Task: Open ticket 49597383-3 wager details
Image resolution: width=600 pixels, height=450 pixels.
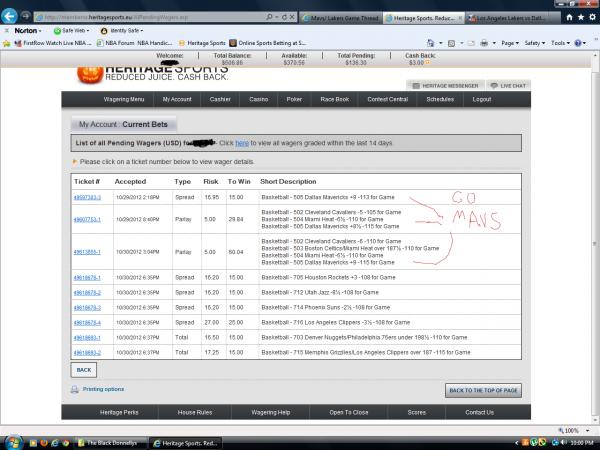Action: (87, 197)
